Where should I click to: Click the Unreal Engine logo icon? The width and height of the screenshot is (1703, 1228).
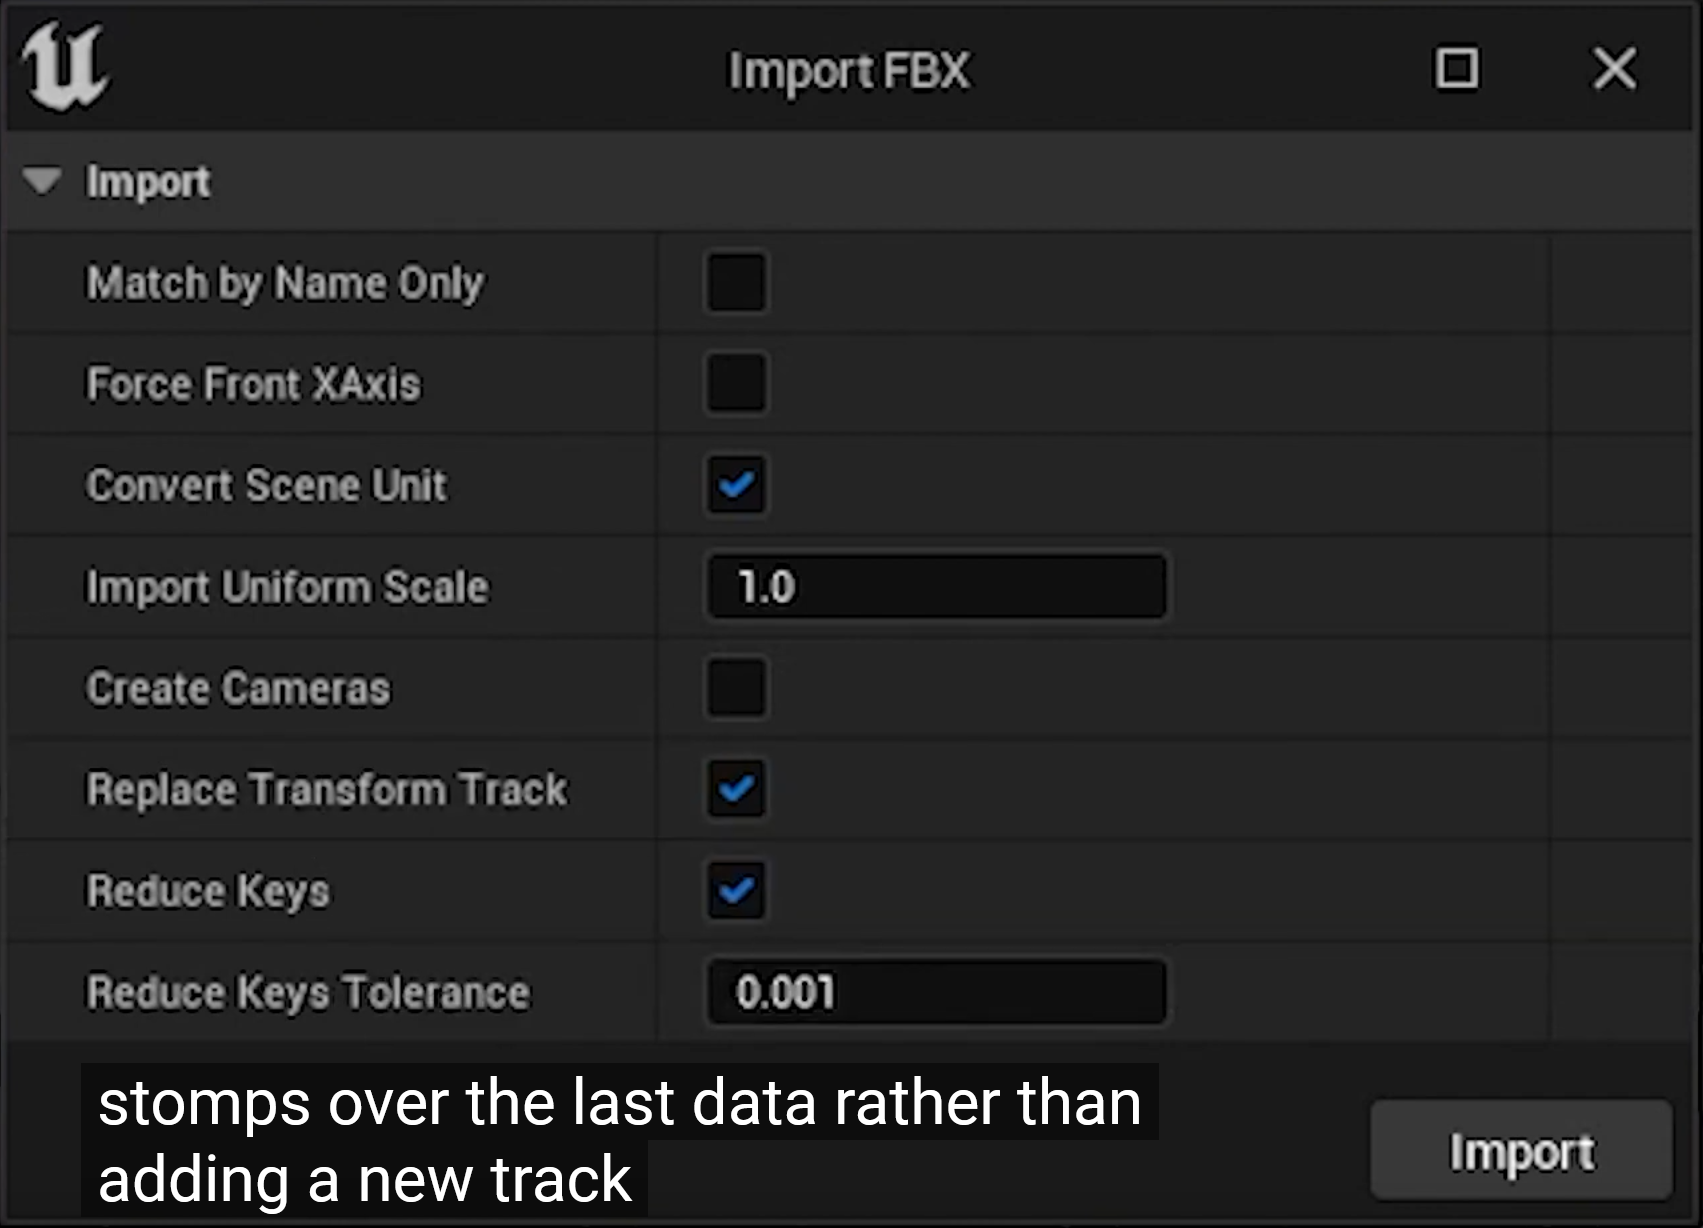click(64, 67)
